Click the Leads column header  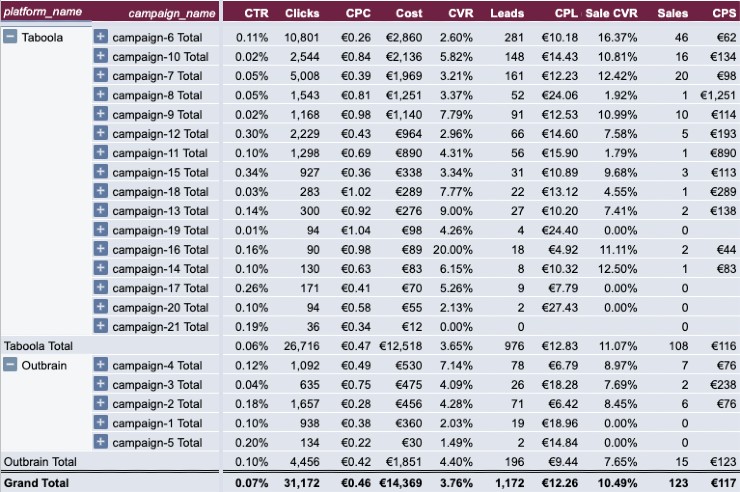(507, 13)
